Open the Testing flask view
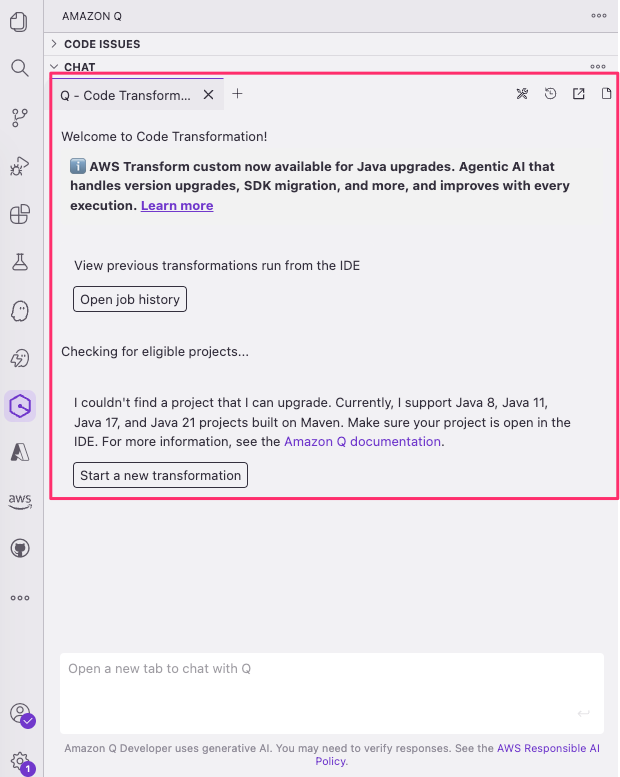Screen dimensions: 620x777 pos(19,262)
